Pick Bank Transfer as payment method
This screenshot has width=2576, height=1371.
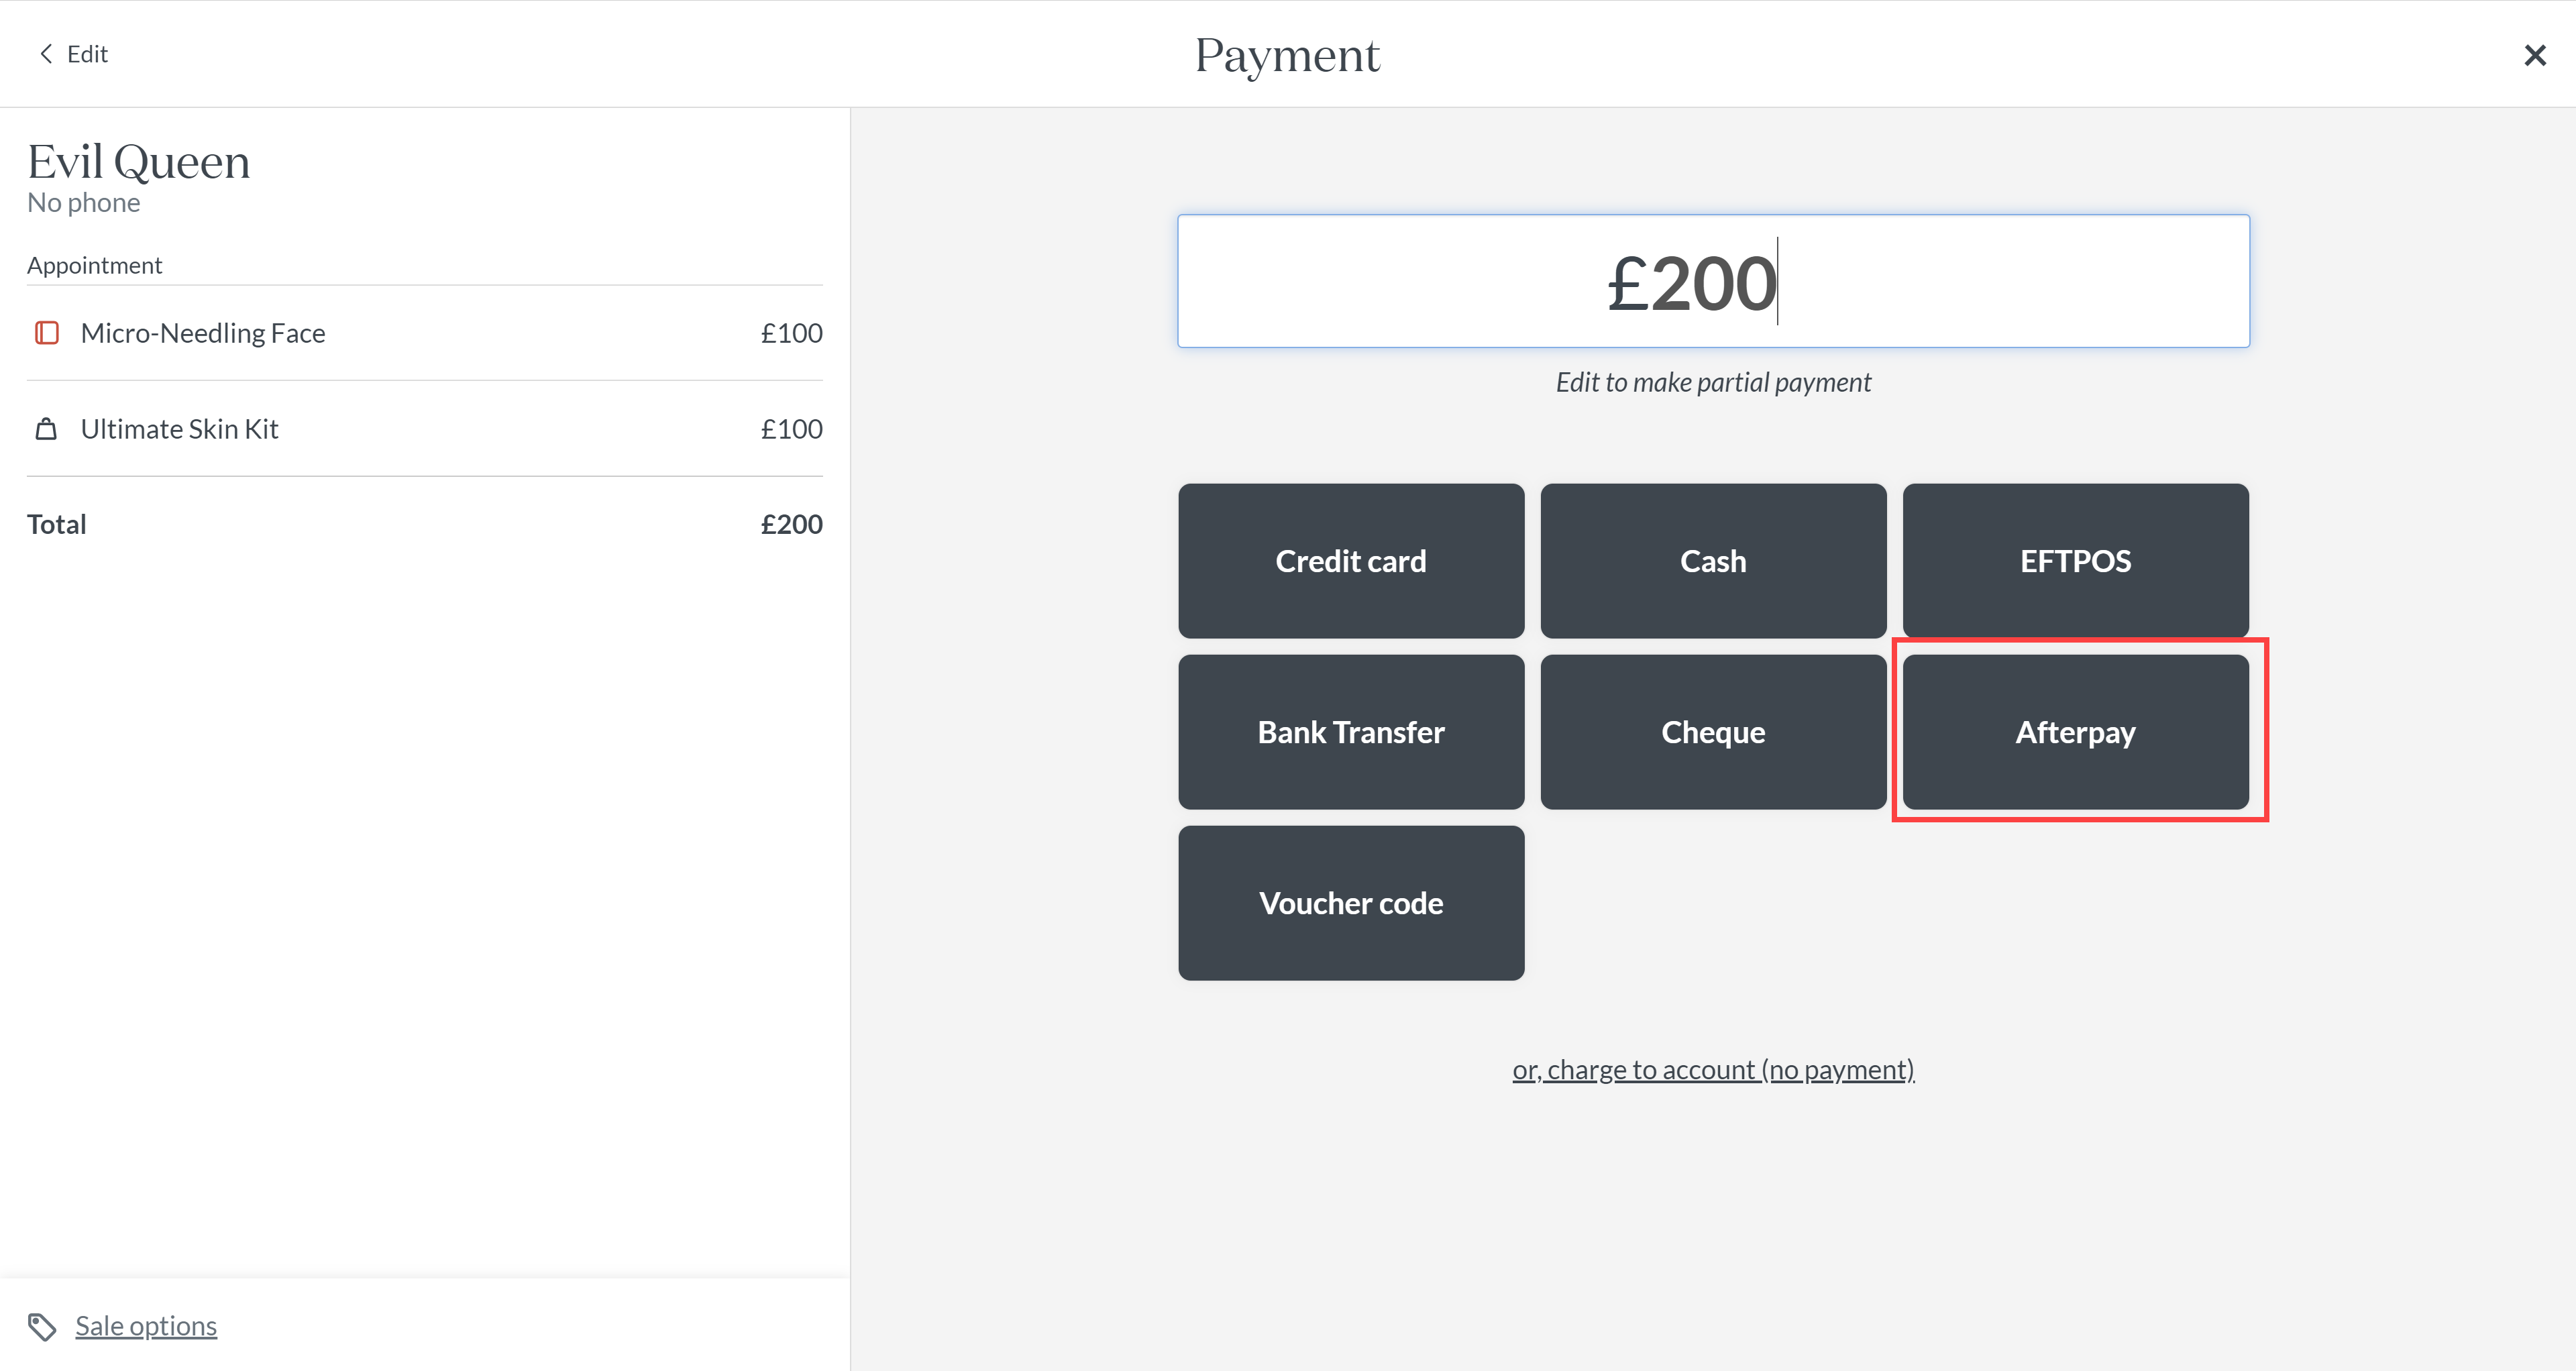coord(1351,732)
